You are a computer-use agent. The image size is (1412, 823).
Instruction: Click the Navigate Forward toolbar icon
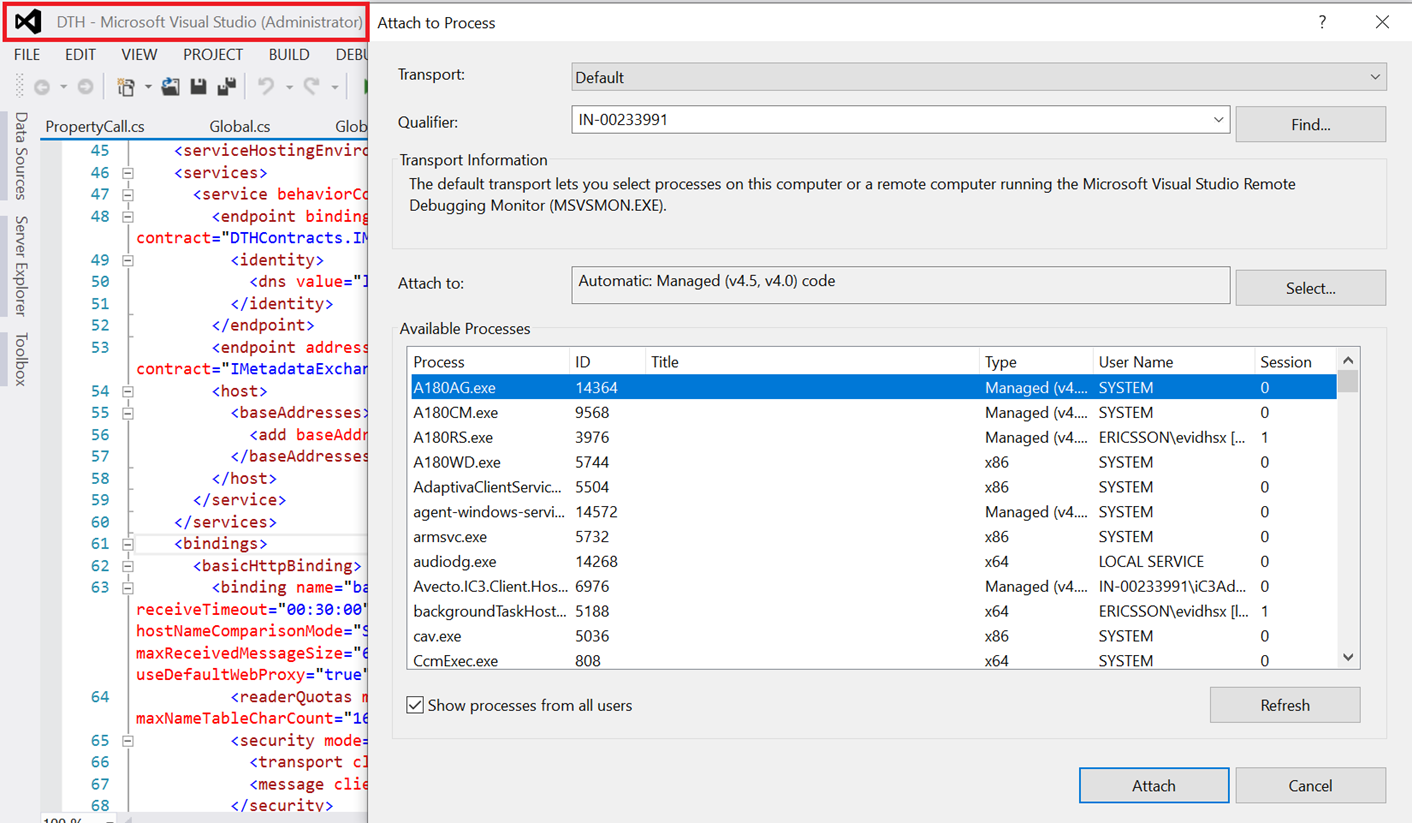tap(85, 88)
